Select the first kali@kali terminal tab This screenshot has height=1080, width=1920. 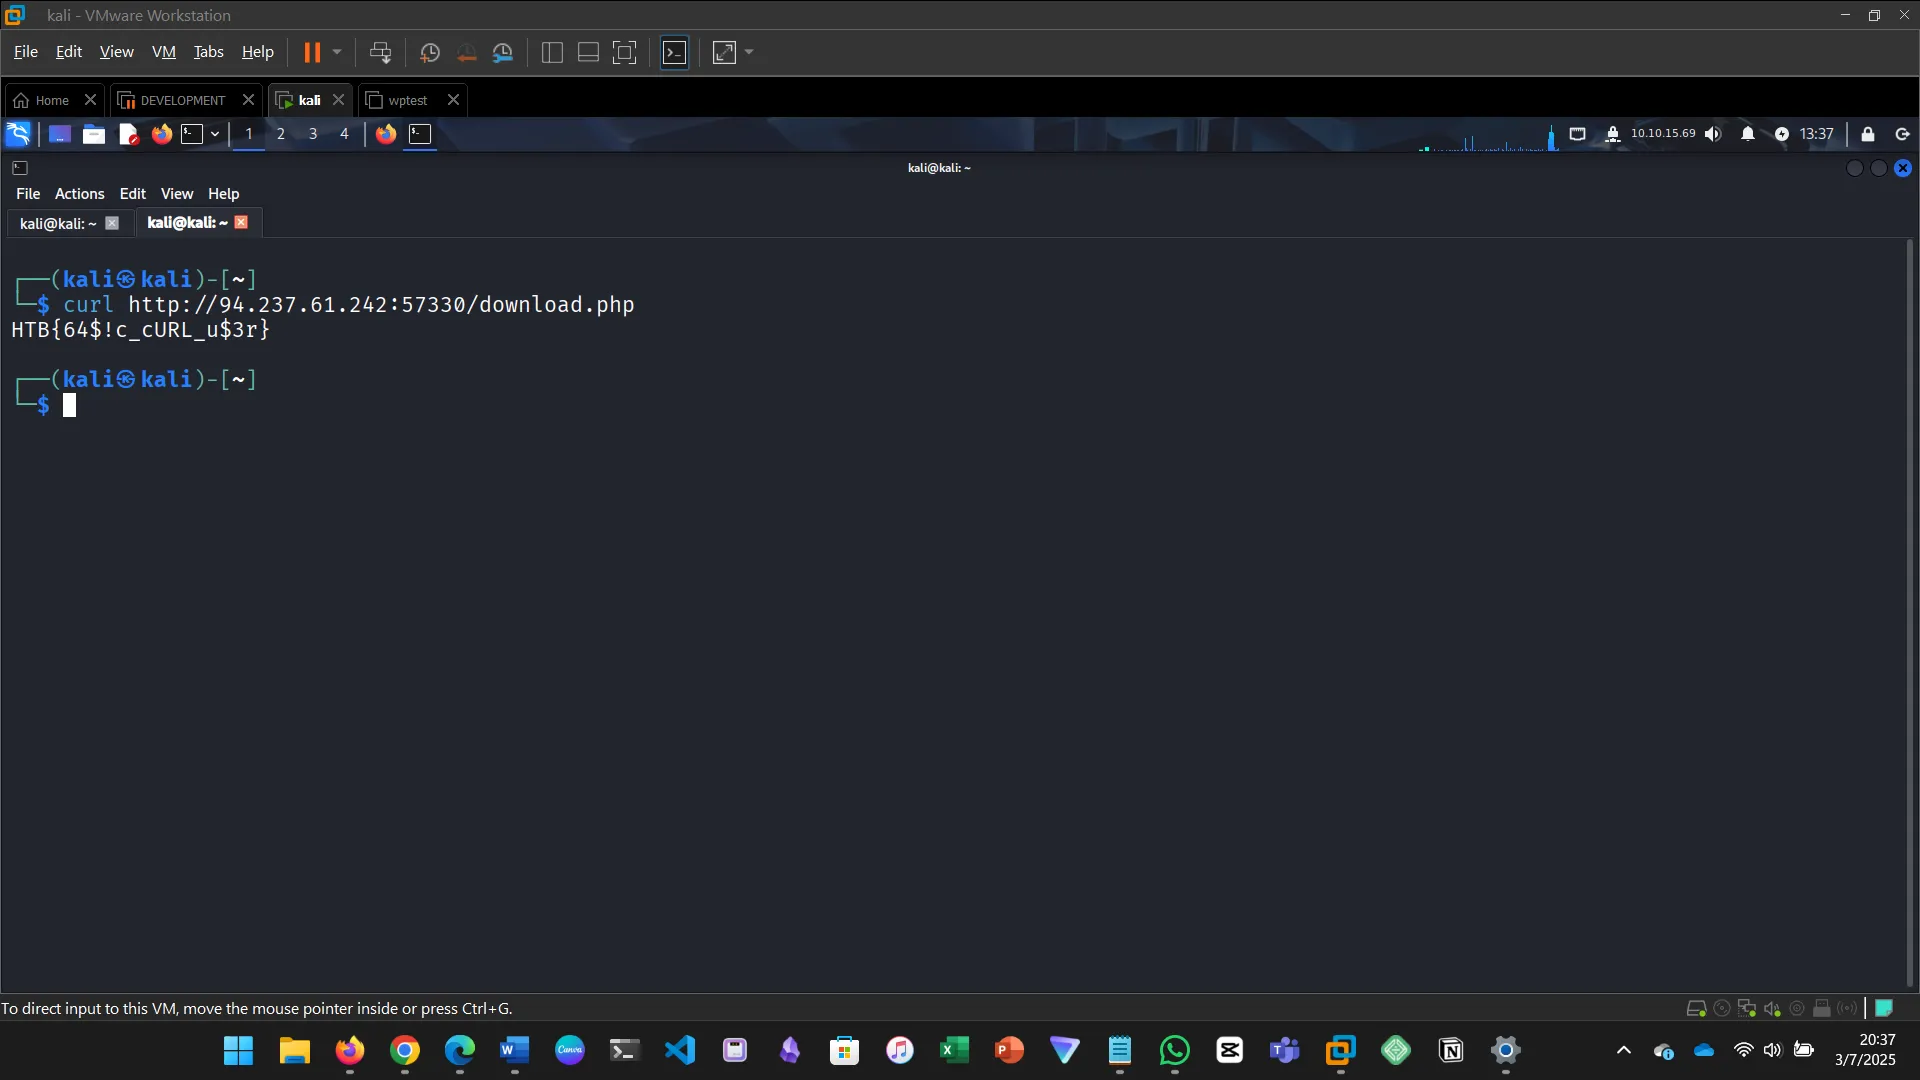click(x=58, y=223)
